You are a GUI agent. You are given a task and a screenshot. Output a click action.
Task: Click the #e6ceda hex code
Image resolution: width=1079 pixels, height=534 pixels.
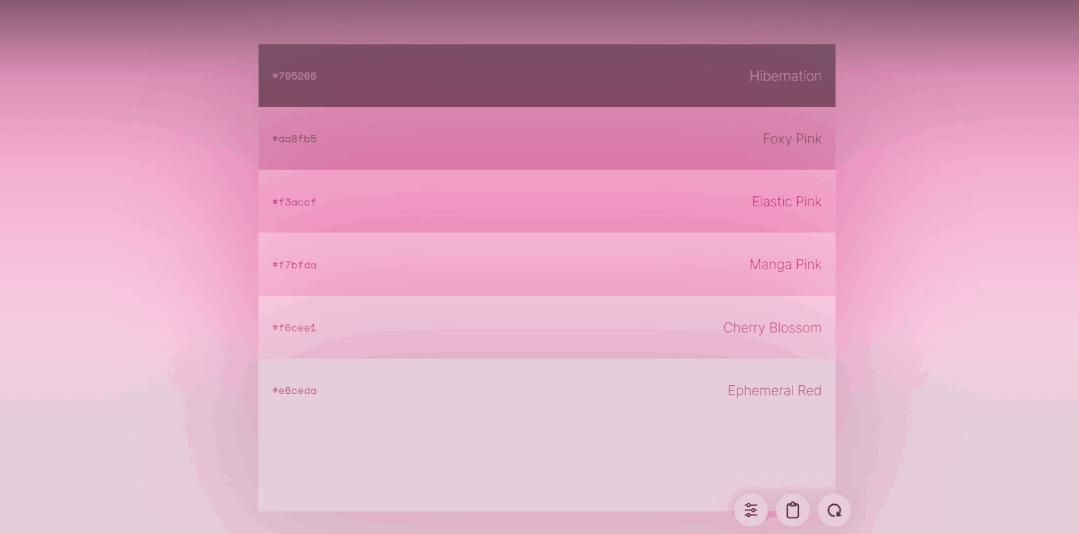pyautogui.click(x=294, y=391)
